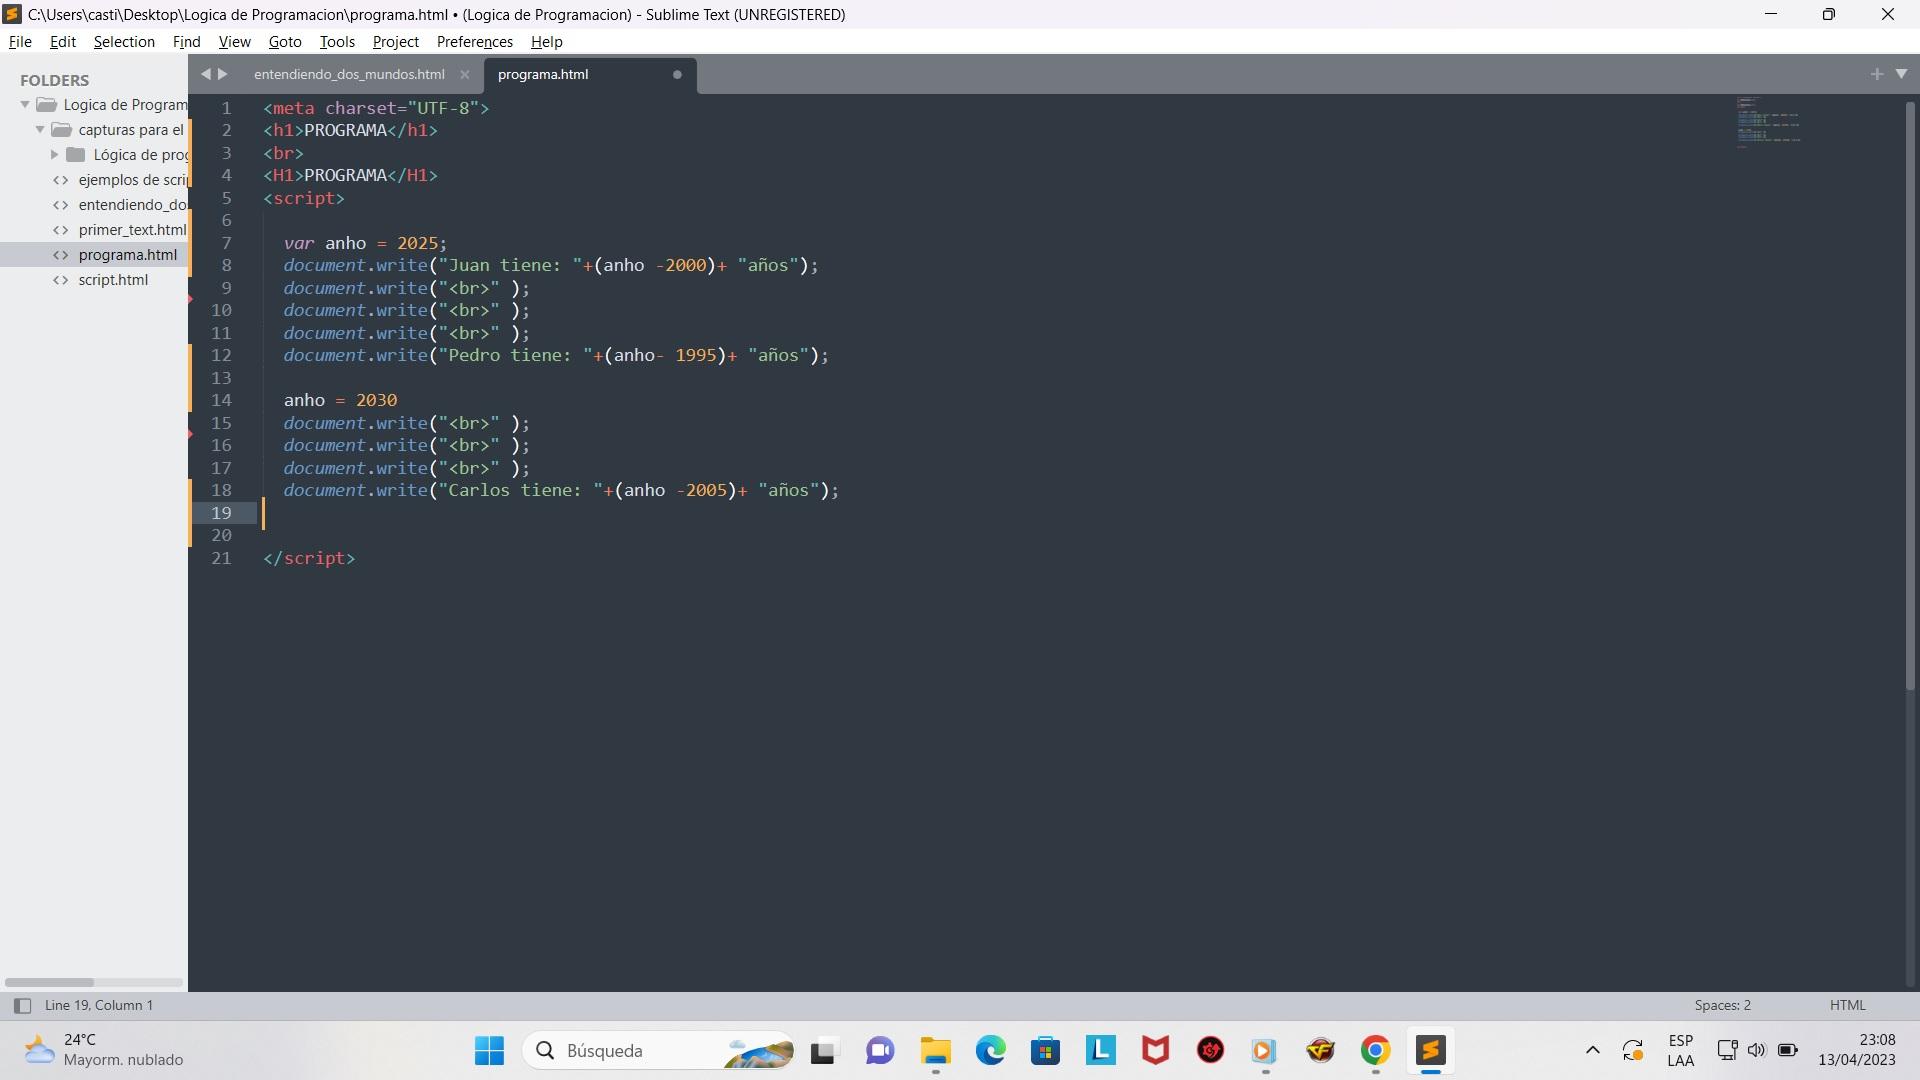Click the closing </script> tag
This screenshot has height=1080, width=1920.
(309, 558)
